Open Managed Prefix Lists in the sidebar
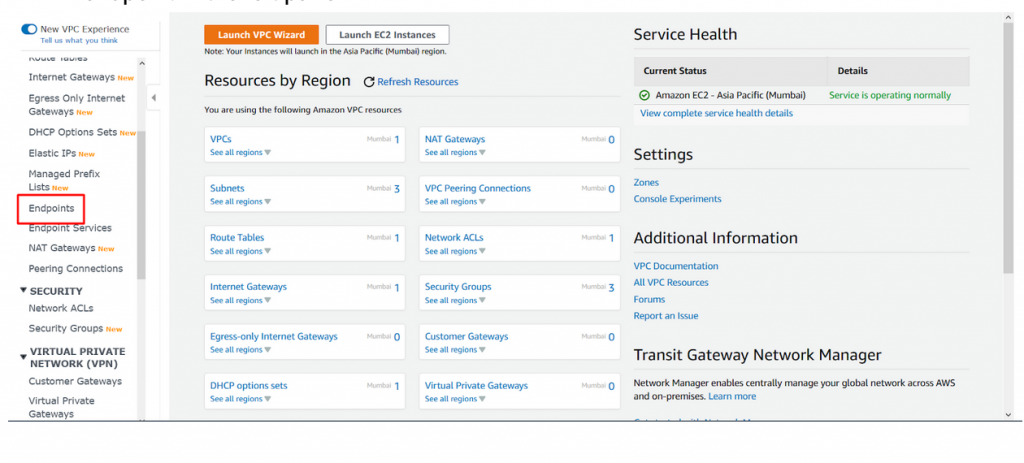Screen dimensions: 1024x463 pyautogui.click(x=64, y=180)
